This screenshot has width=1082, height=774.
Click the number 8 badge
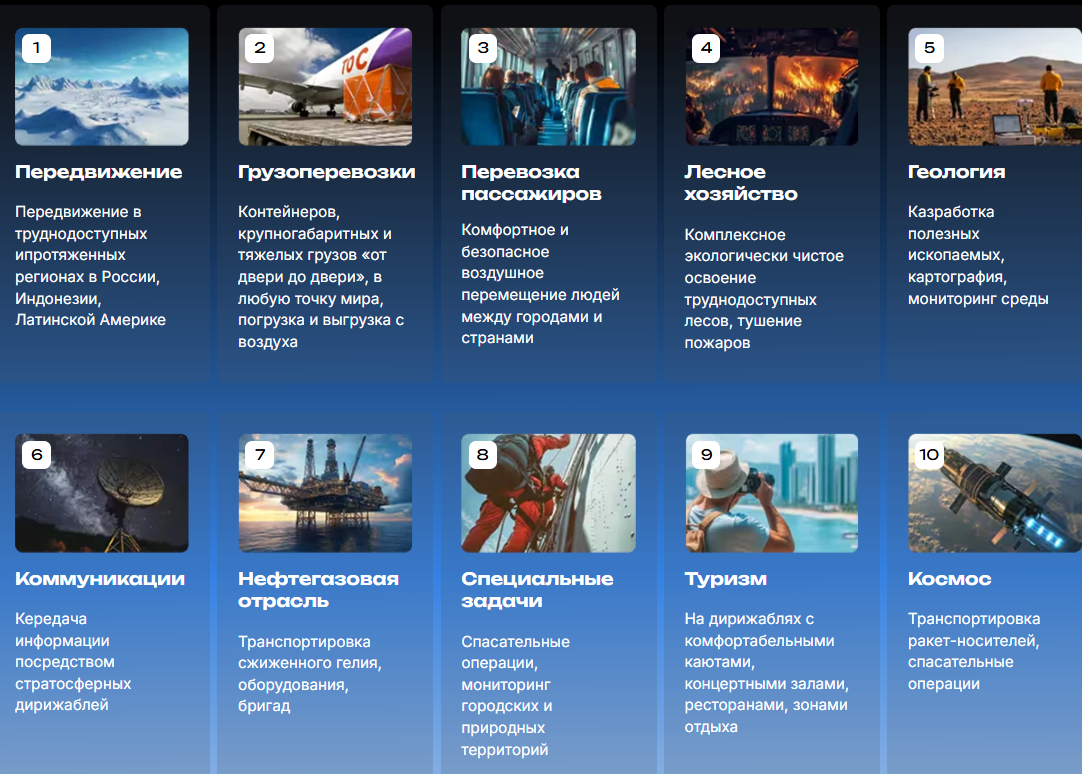(483, 455)
